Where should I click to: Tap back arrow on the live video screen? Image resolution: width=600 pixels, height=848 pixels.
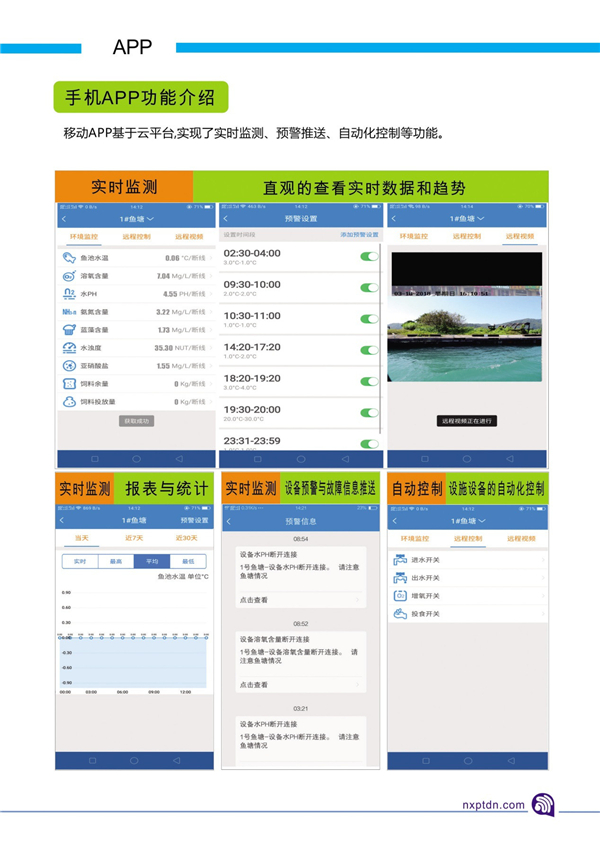coord(394,218)
